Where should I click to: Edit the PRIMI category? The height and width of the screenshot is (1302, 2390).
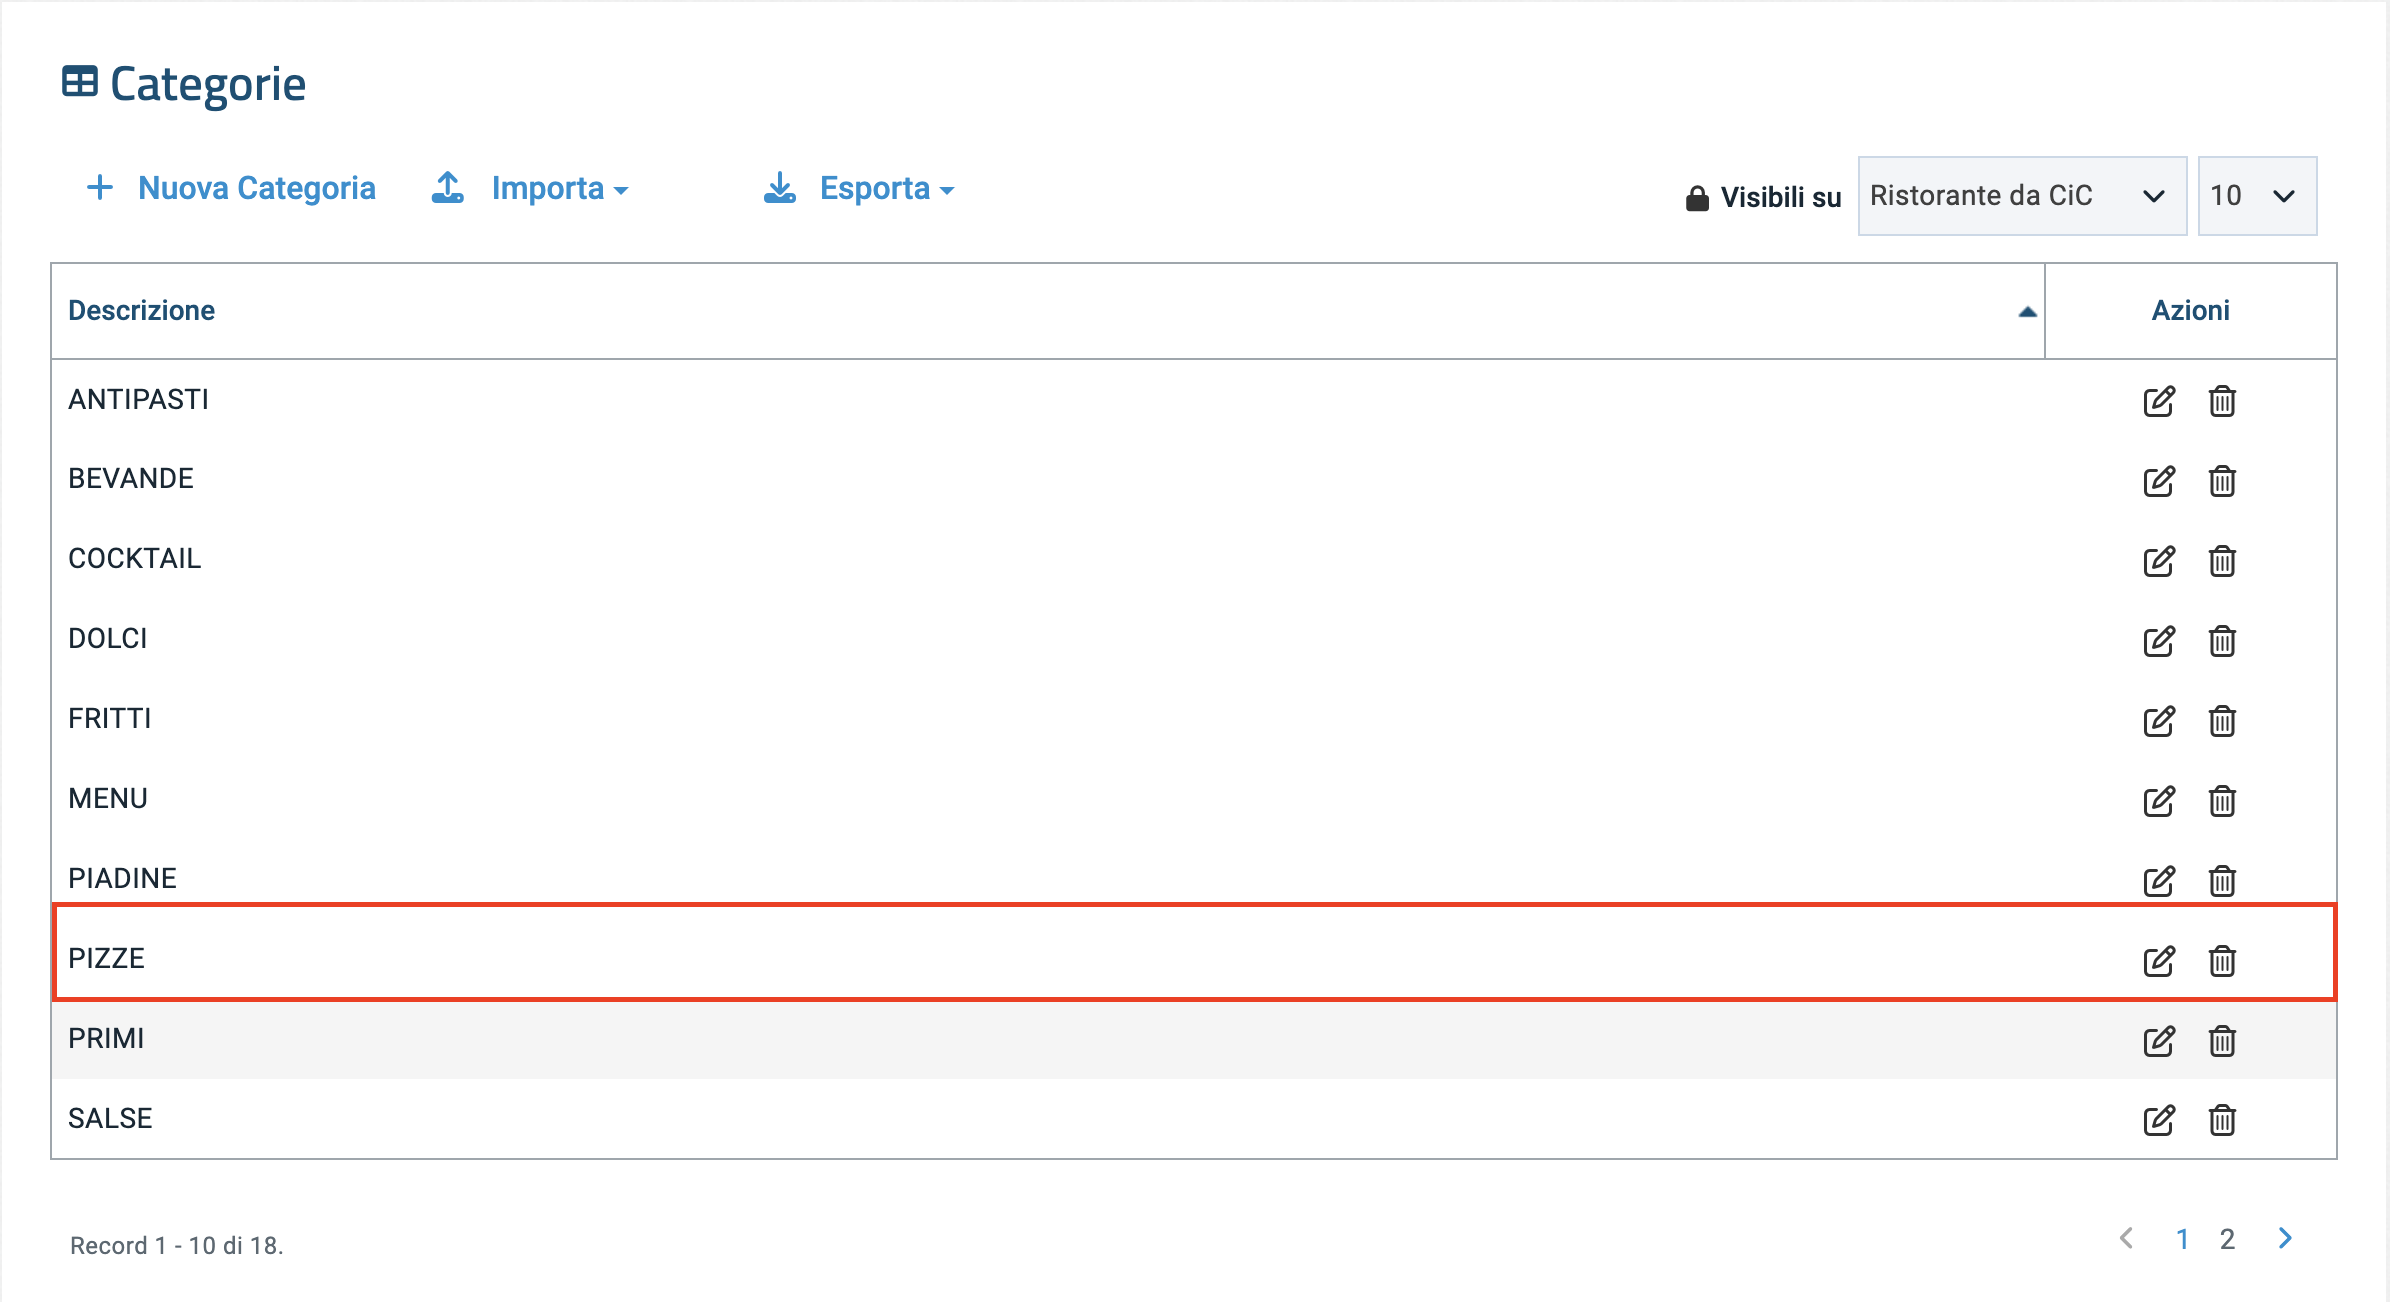point(2158,1041)
